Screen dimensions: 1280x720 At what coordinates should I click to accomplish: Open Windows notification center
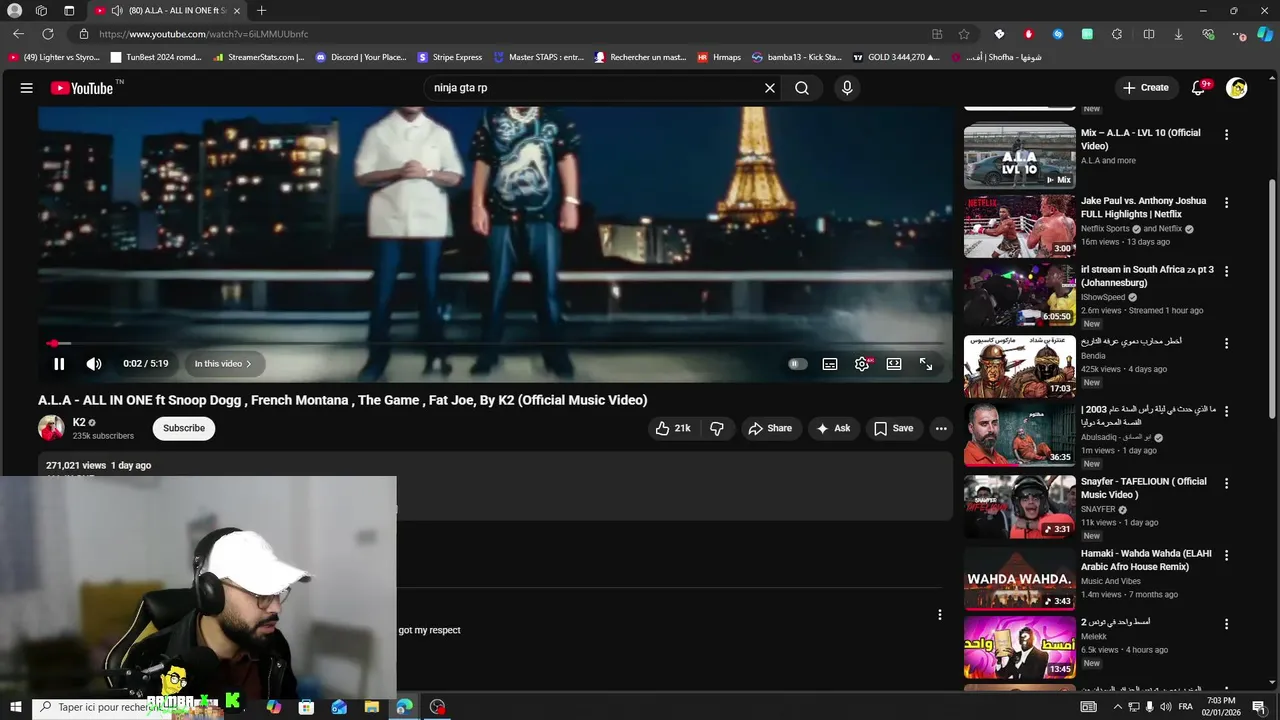pos(1259,707)
